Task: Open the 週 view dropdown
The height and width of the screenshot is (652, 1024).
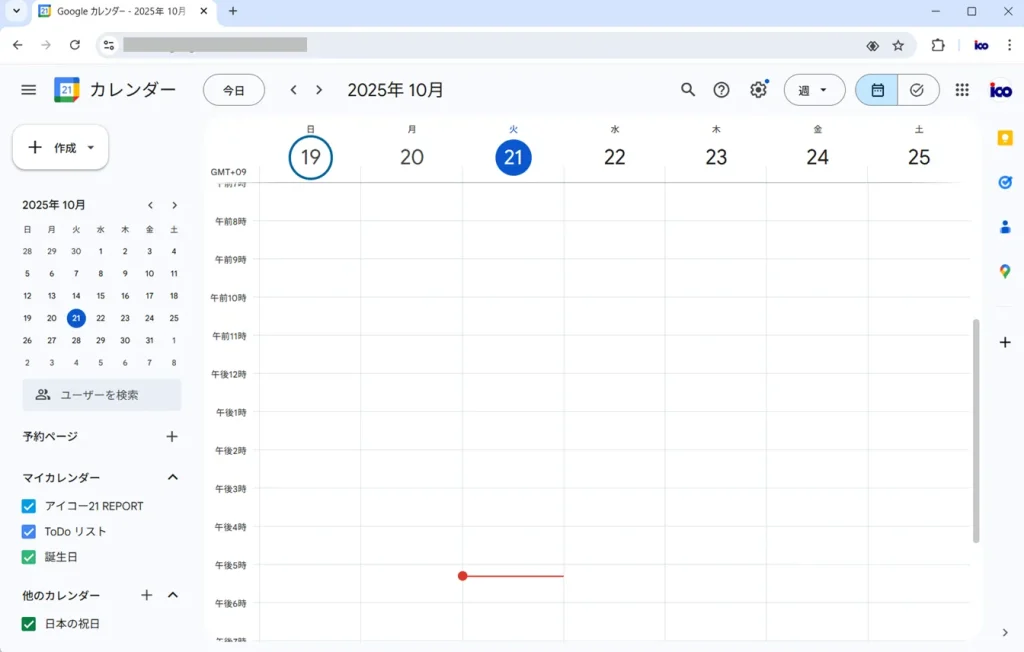Action: tap(813, 90)
